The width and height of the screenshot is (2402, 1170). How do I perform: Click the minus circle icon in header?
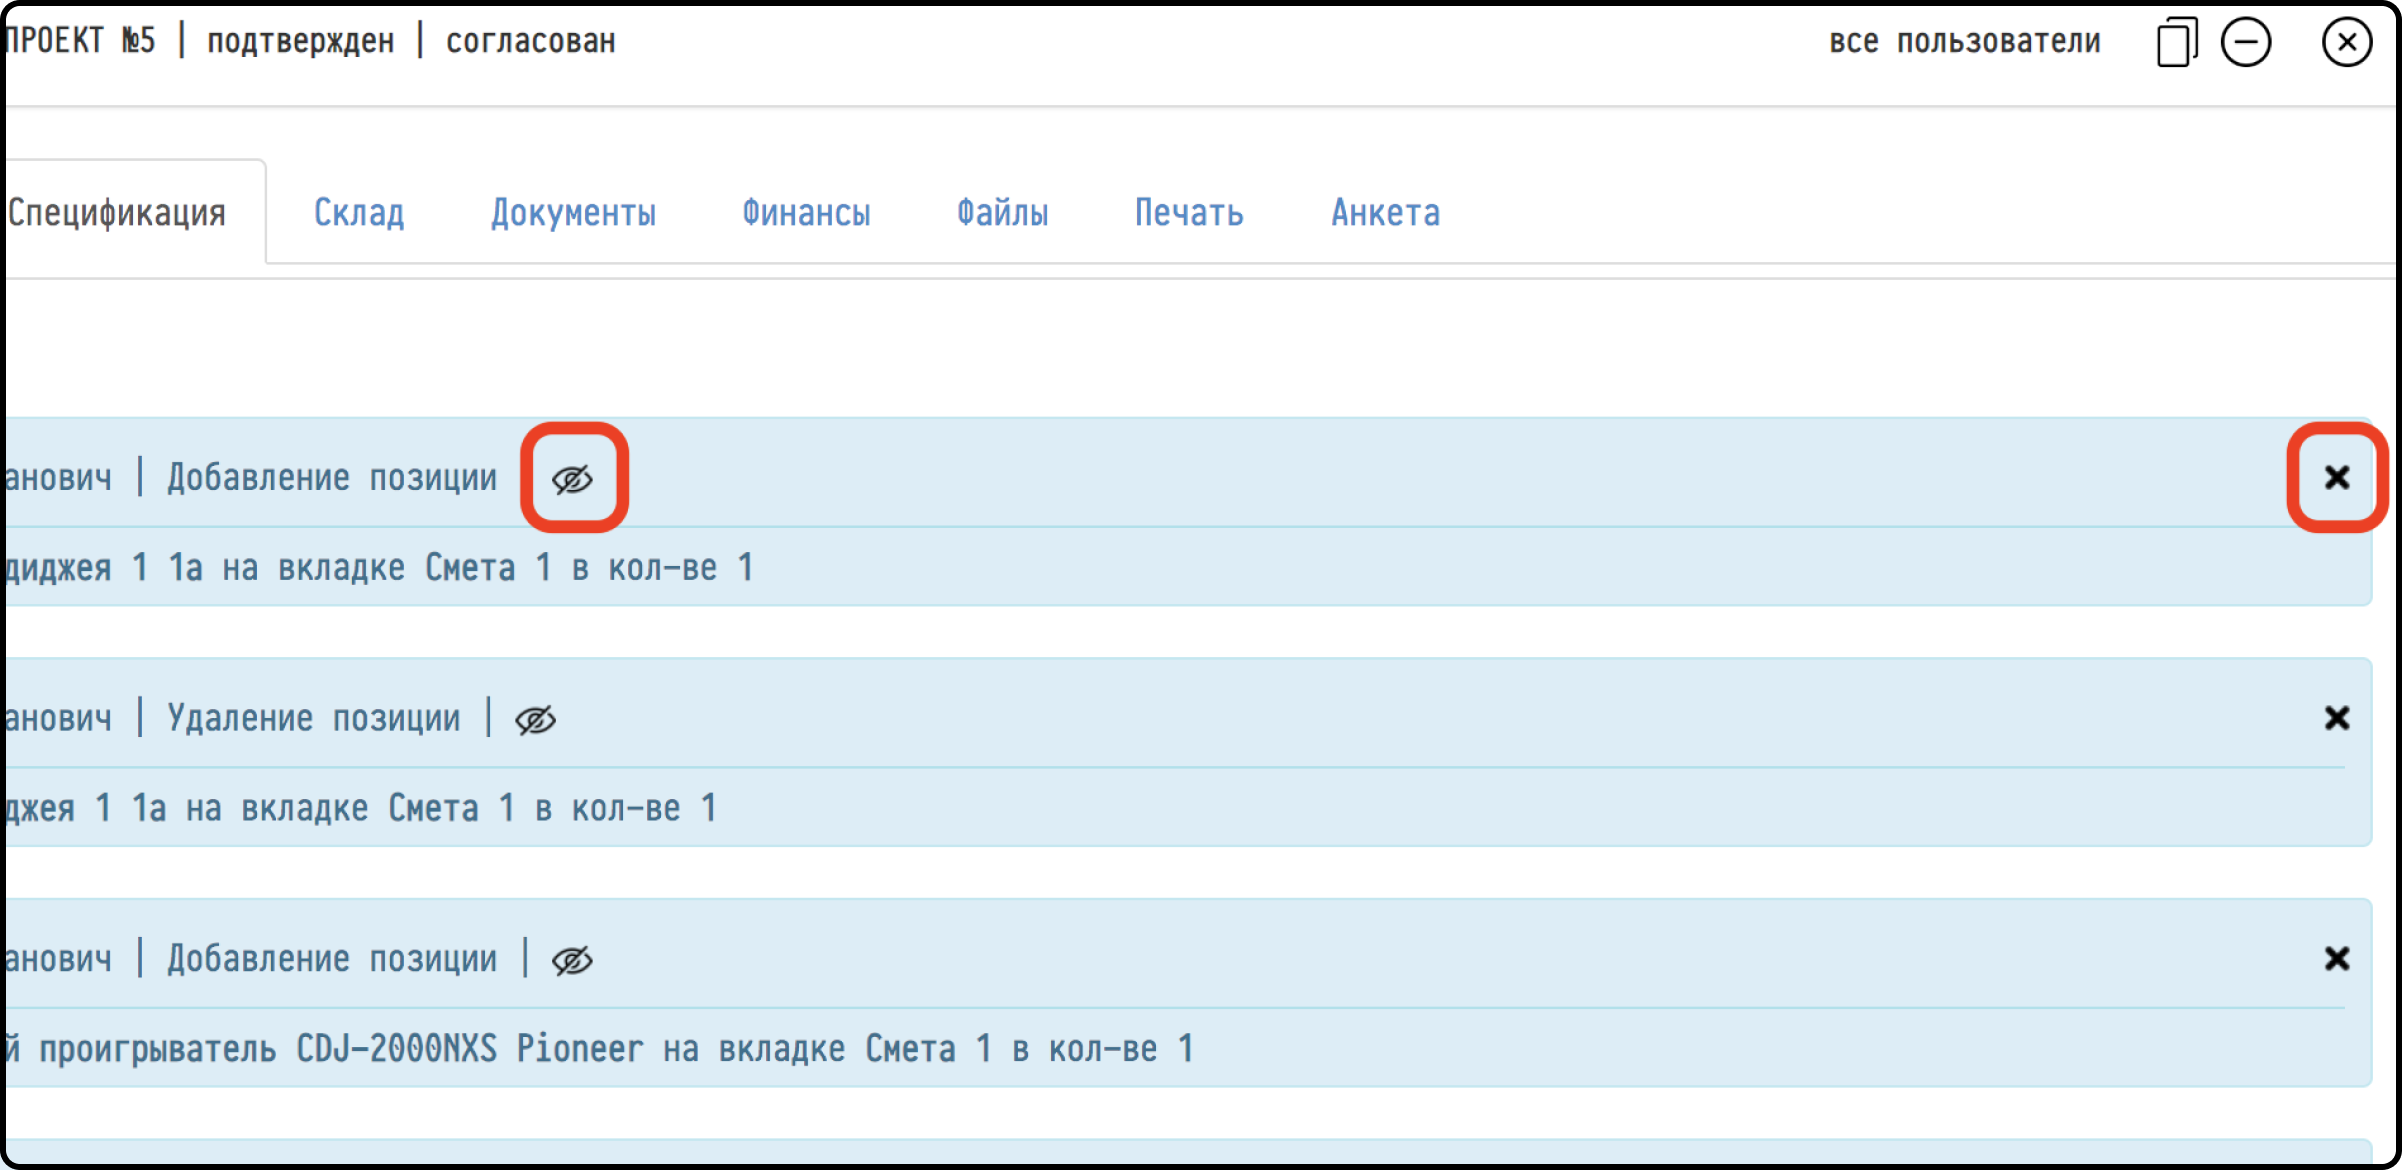tap(2246, 42)
